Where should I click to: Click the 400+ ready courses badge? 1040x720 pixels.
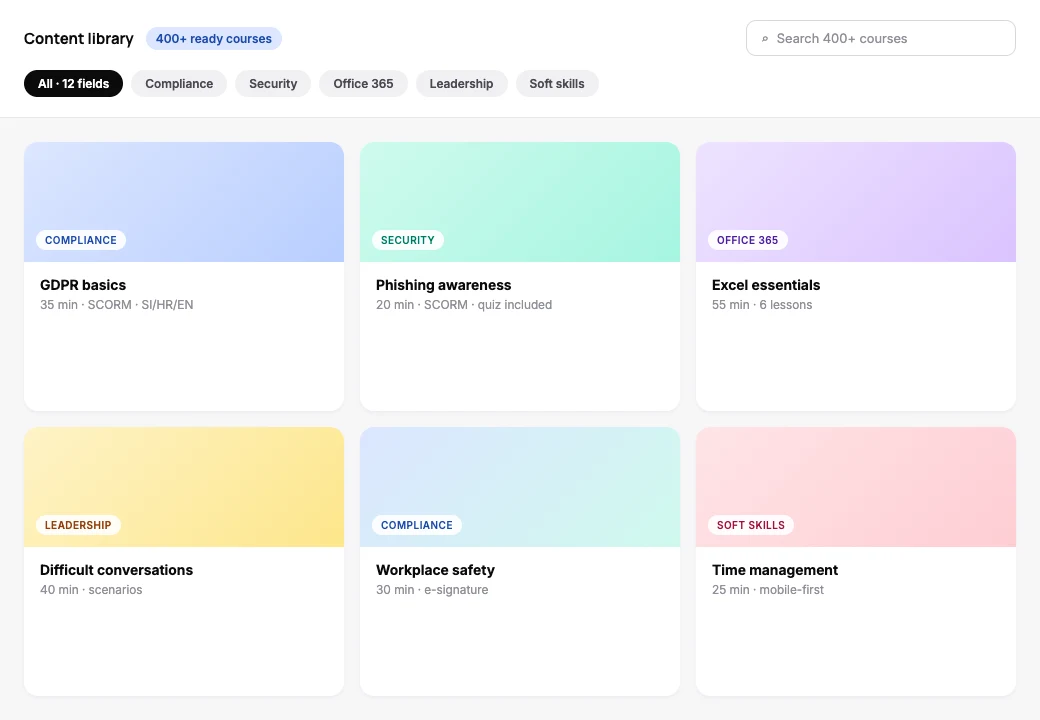click(x=214, y=38)
